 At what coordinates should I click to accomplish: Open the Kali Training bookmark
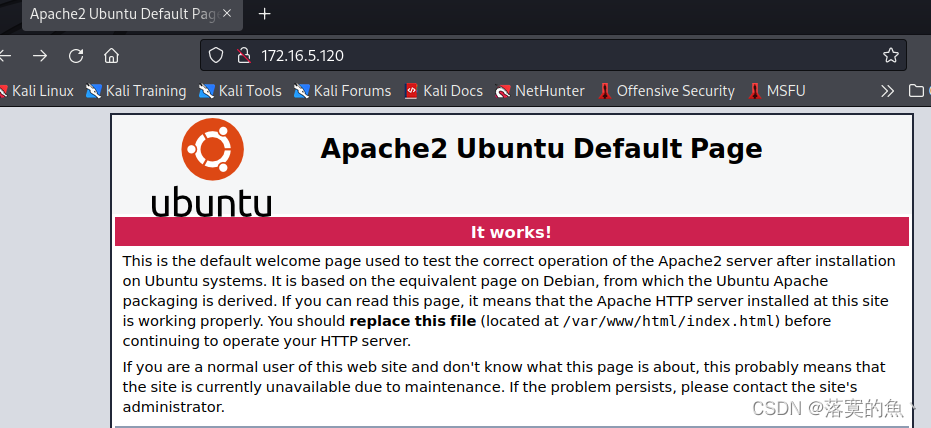pos(136,91)
